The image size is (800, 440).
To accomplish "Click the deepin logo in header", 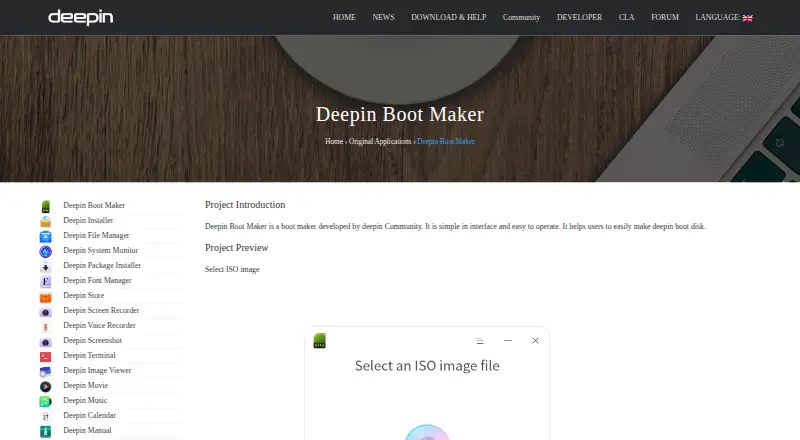I will coord(81,17).
